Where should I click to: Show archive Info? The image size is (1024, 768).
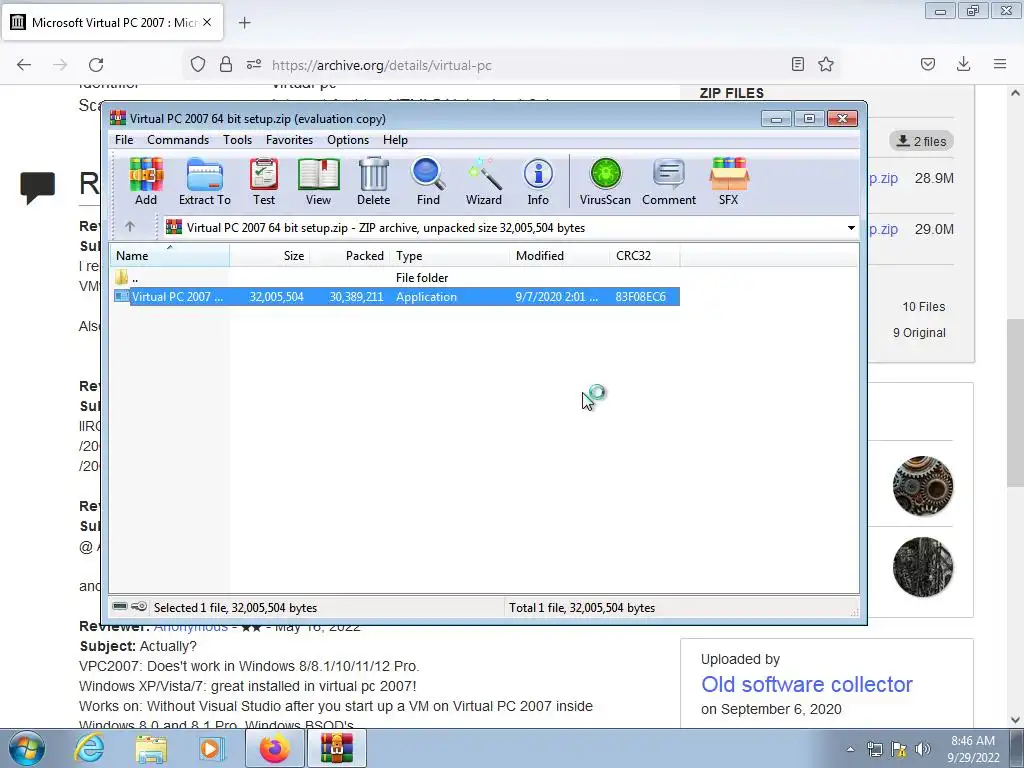point(538,182)
